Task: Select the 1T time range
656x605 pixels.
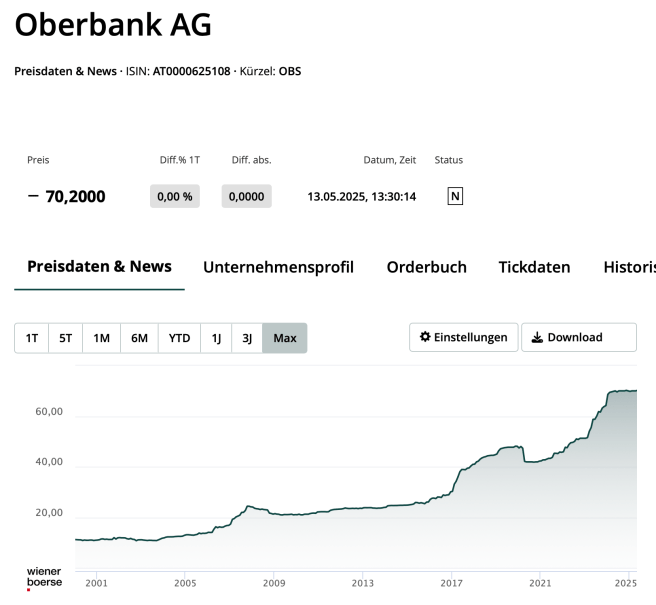Action: pos(32,338)
